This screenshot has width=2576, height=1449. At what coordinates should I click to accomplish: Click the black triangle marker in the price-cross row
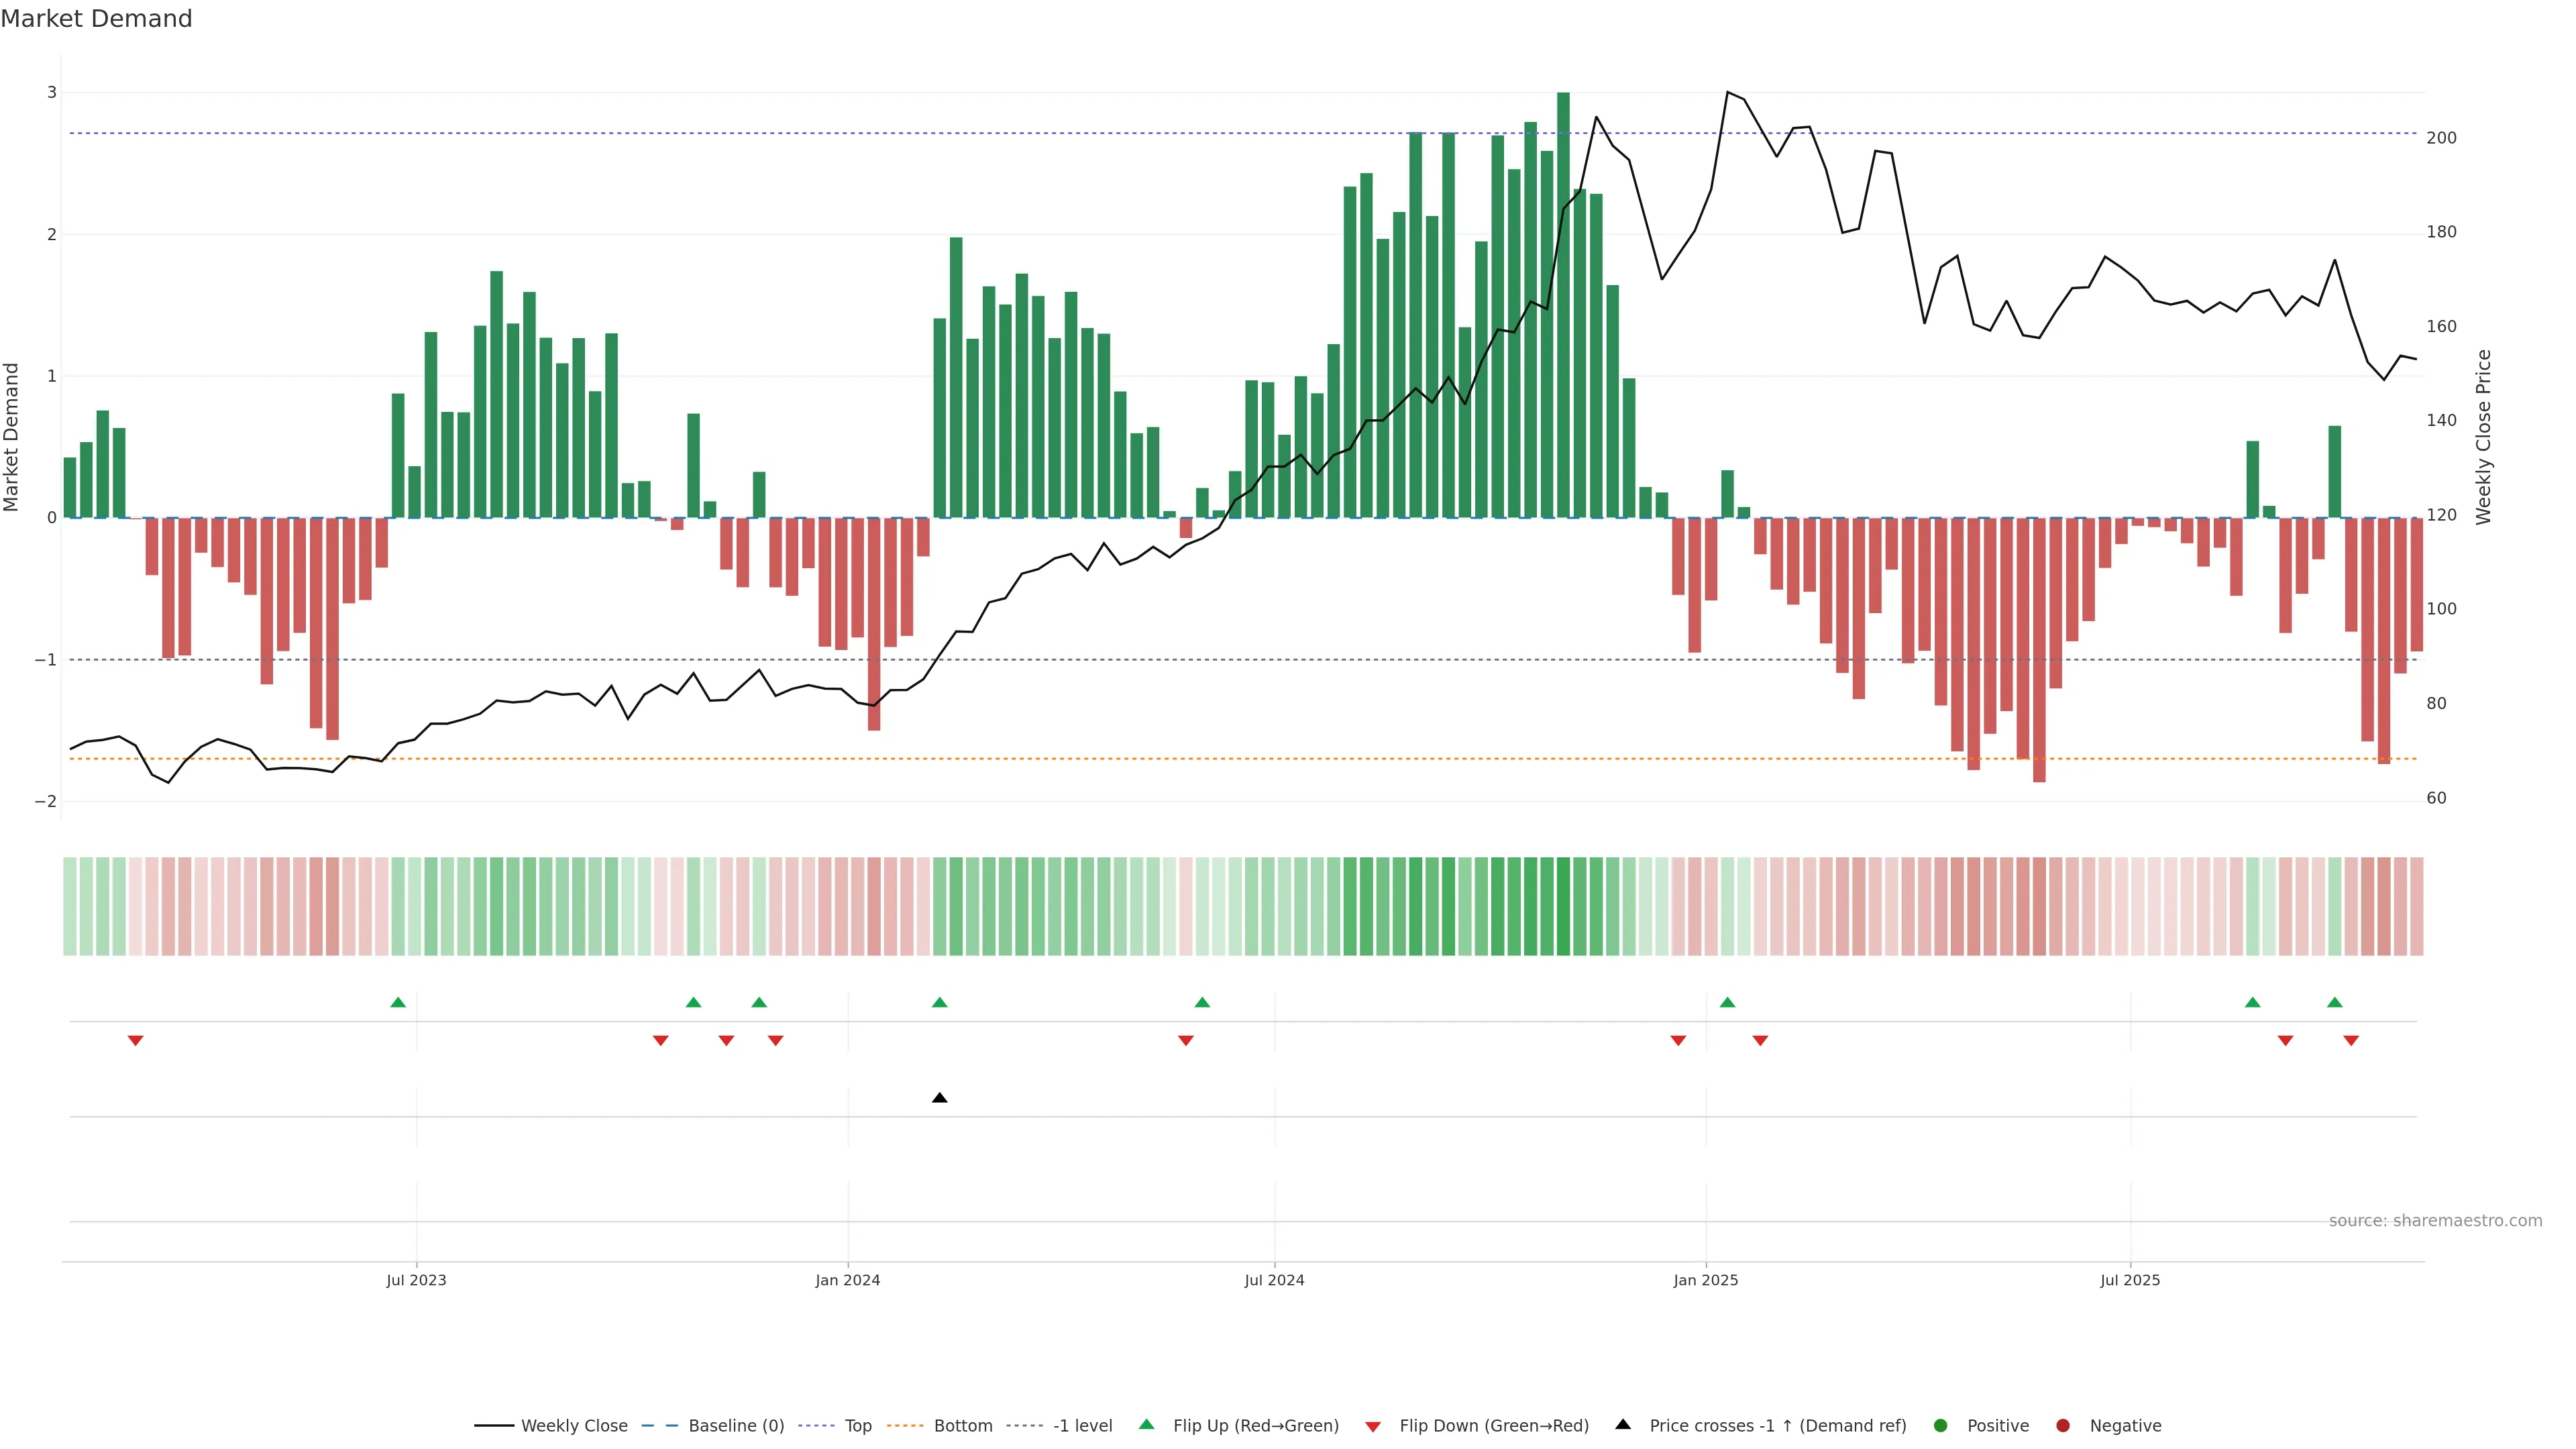tap(939, 1098)
